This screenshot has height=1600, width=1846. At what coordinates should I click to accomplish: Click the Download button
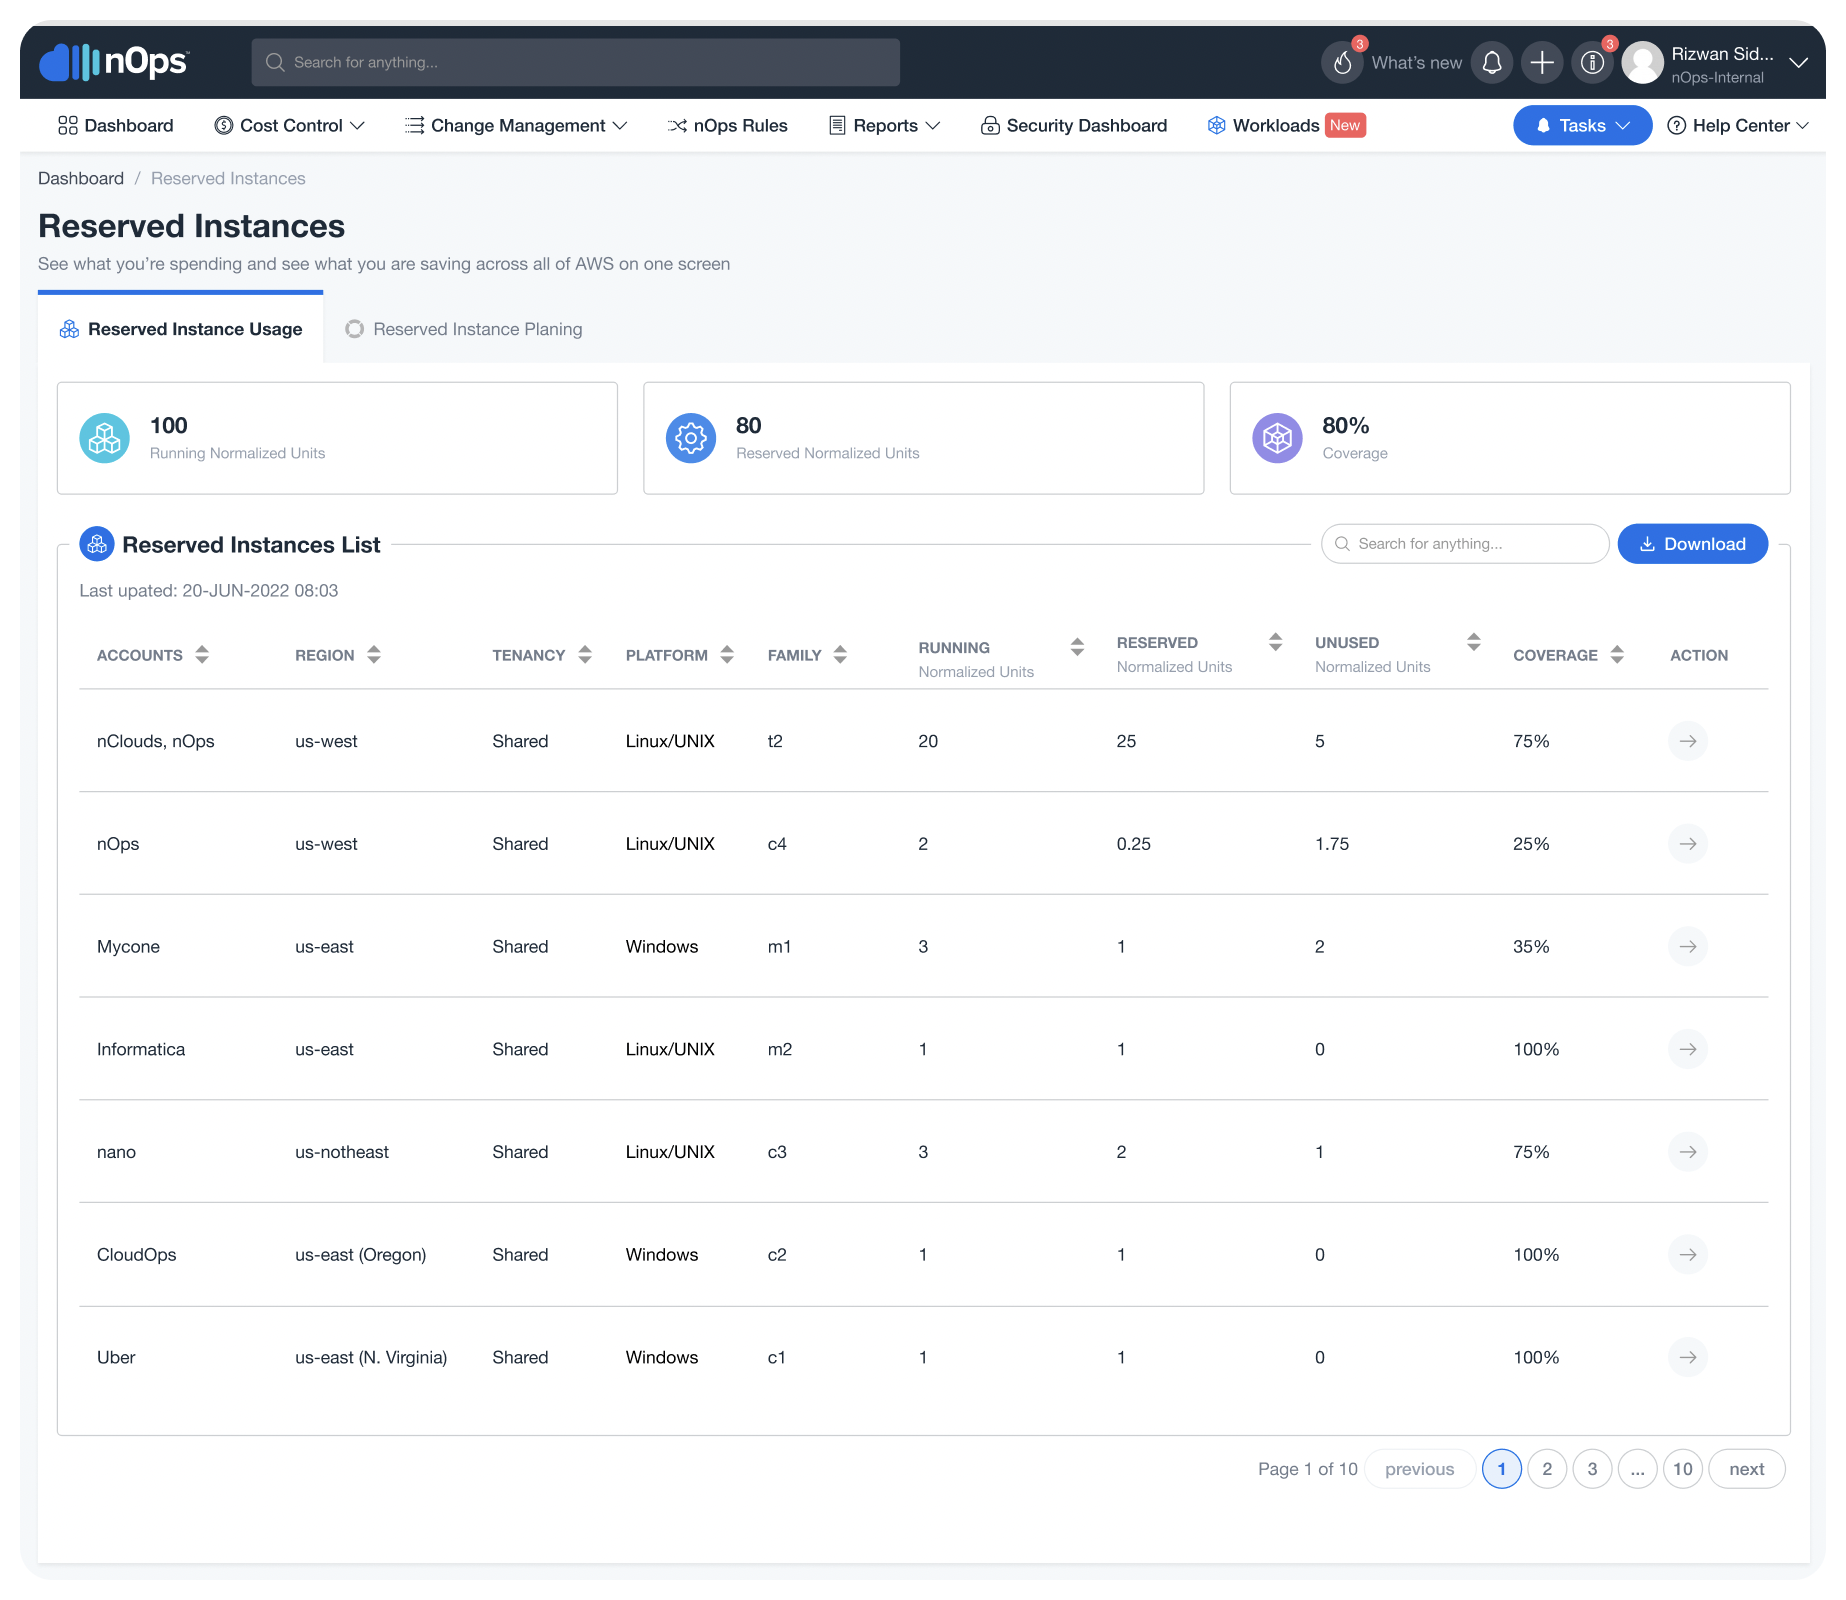click(1692, 543)
